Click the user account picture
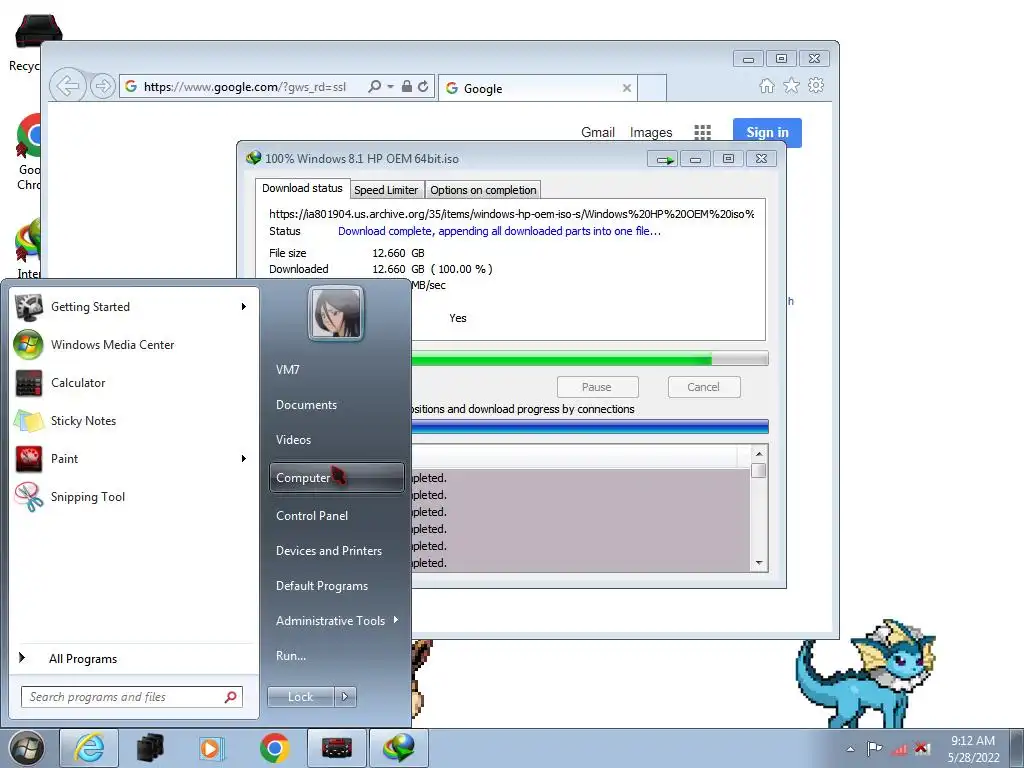The height and width of the screenshot is (768, 1024). coord(336,313)
